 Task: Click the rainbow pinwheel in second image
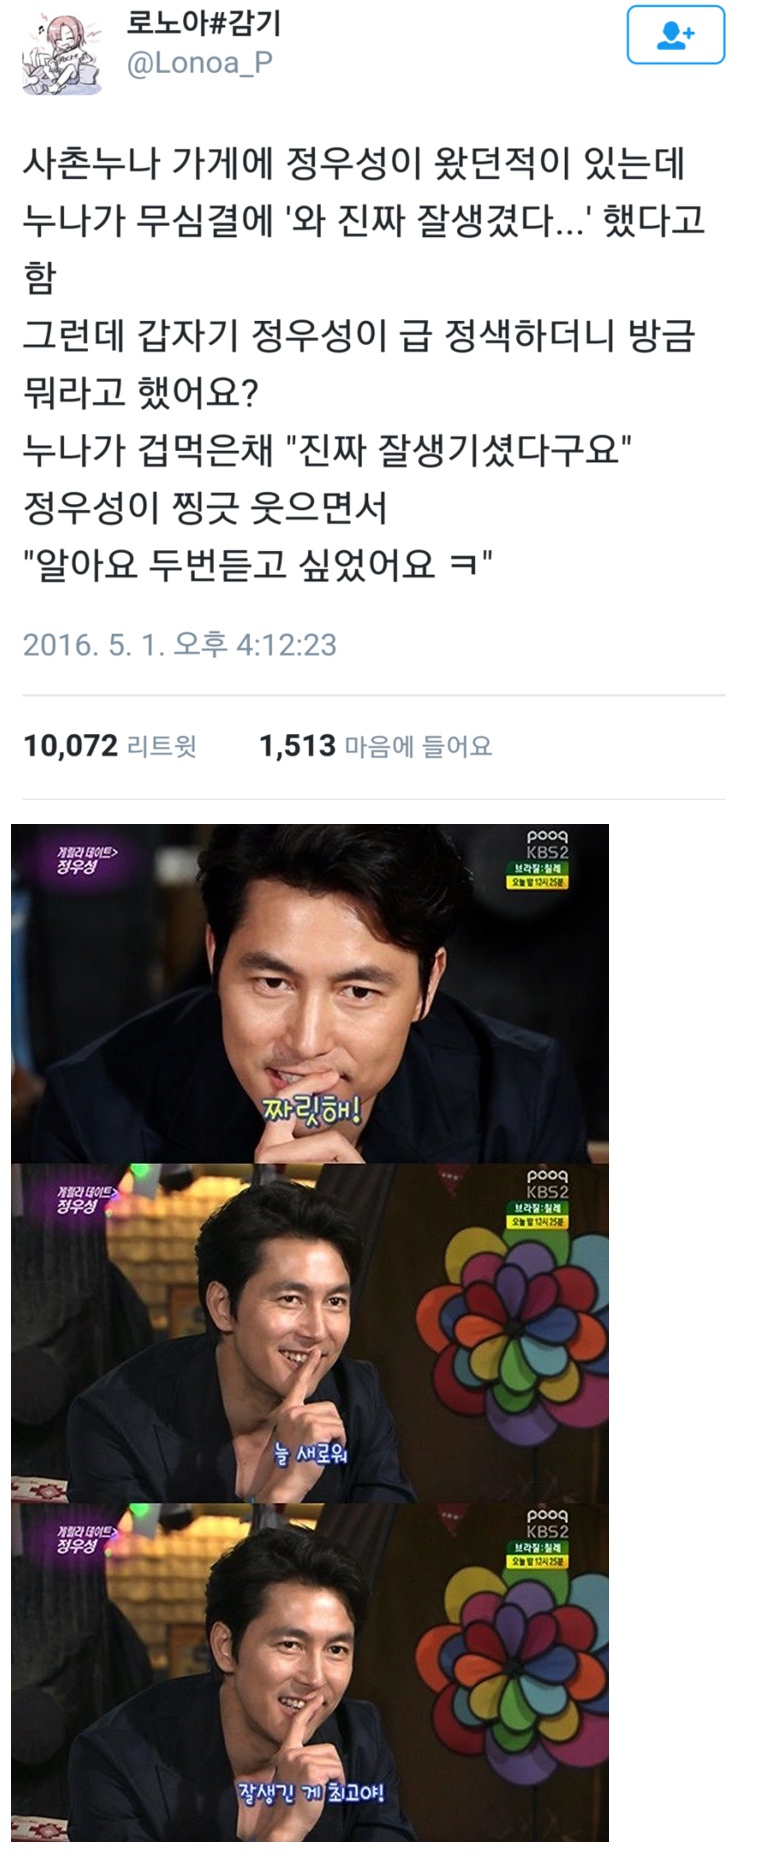[x=512, y=1325]
